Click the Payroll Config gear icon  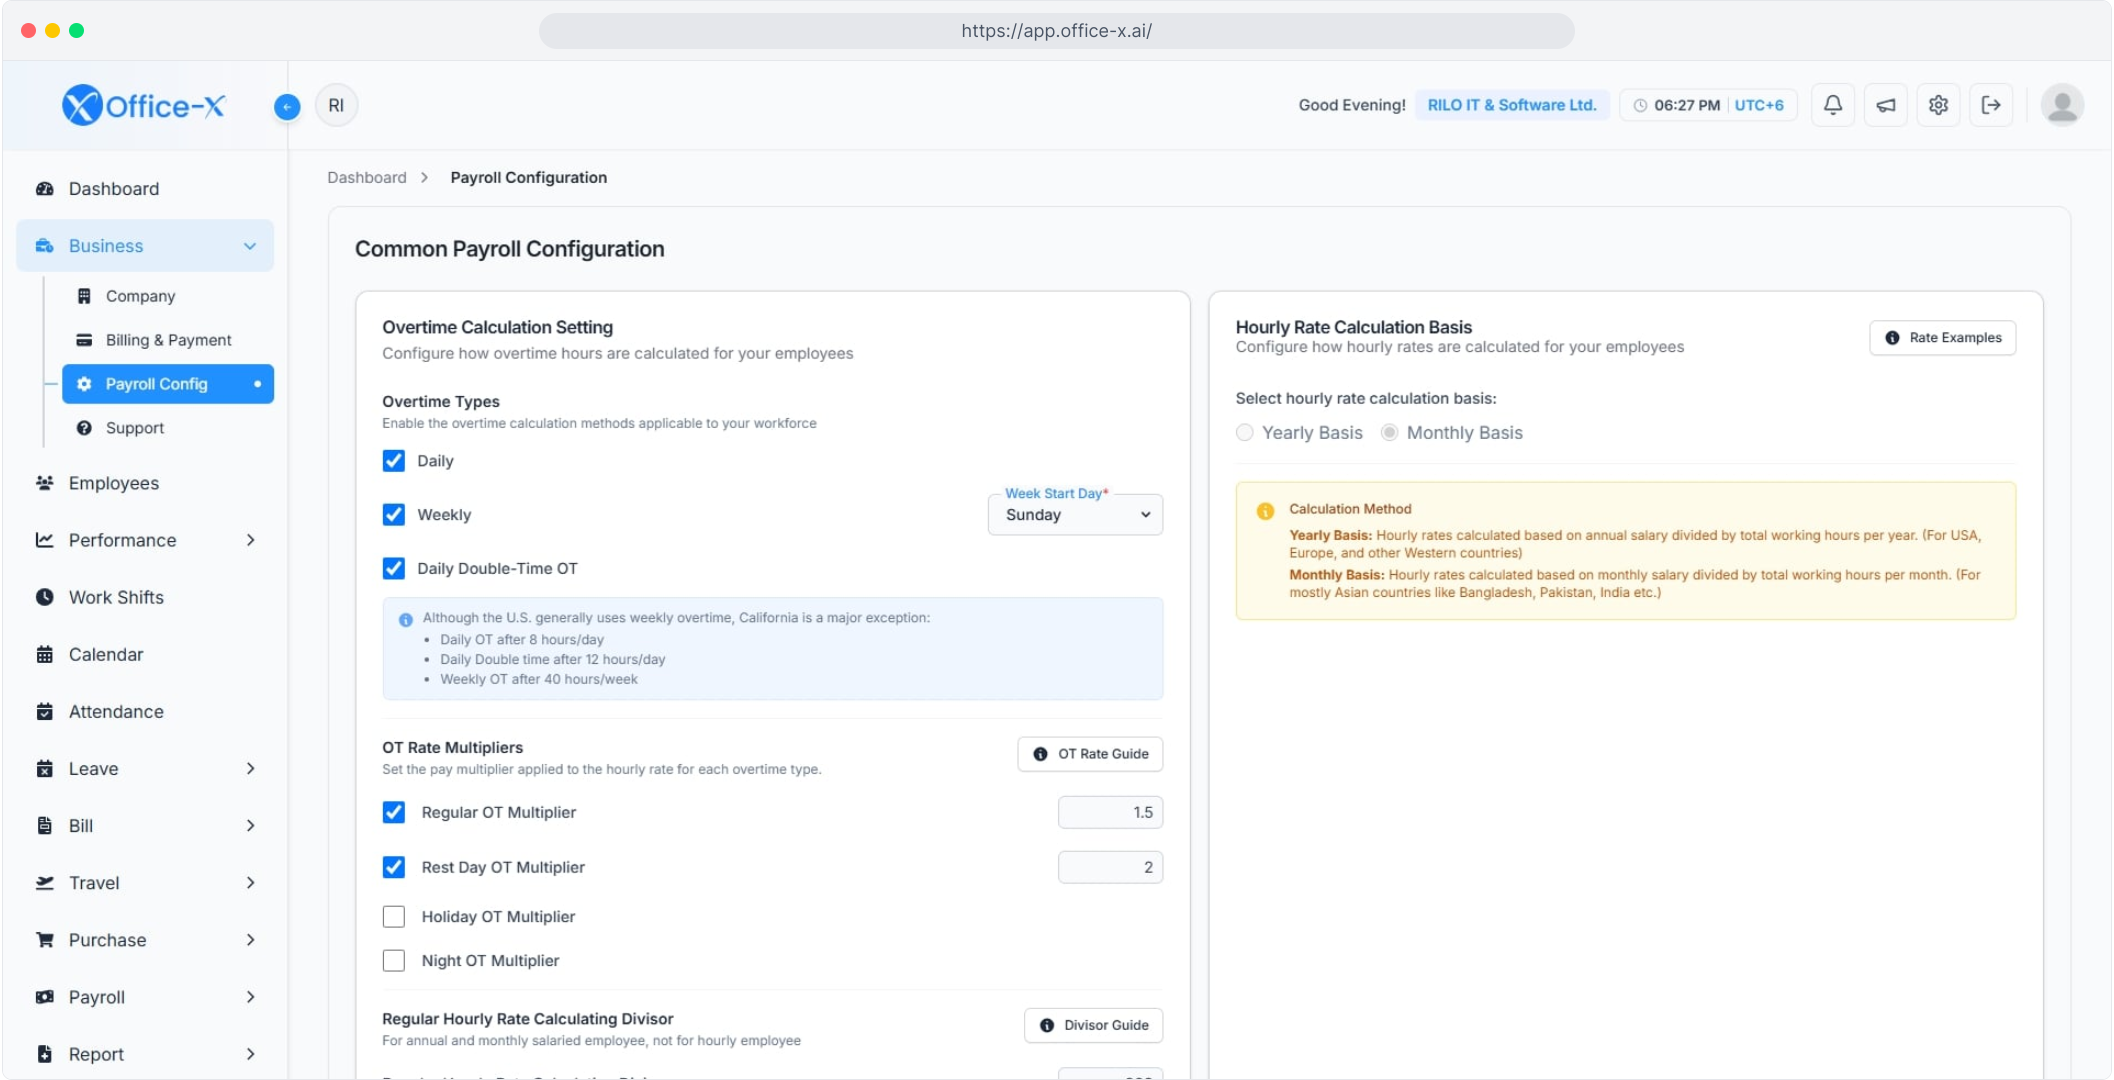pos(84,384)
